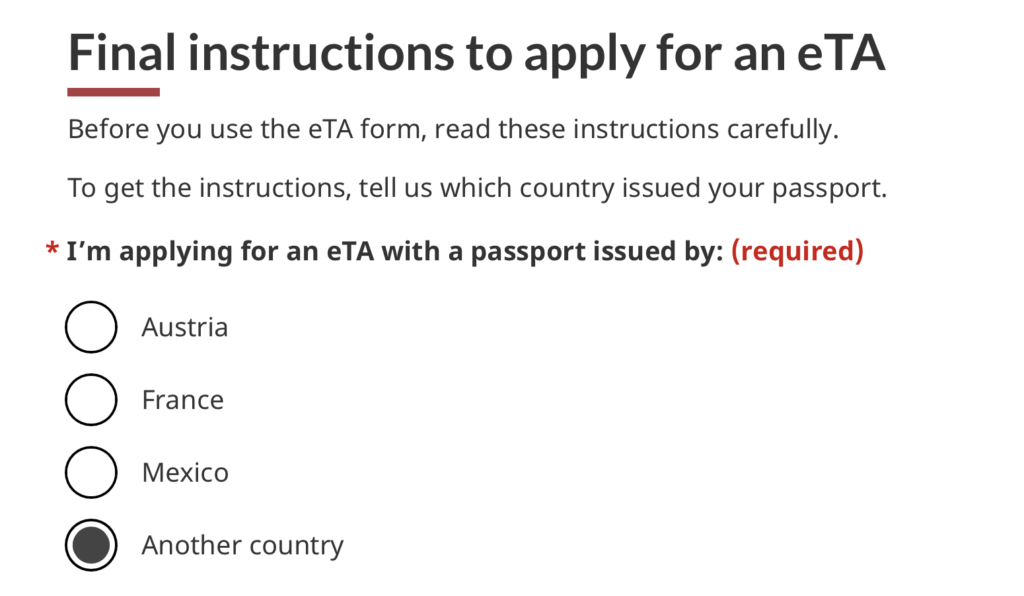Click the red underline beneath the heading
This screenshot has height=596, width=1024.
coord(113,92)
